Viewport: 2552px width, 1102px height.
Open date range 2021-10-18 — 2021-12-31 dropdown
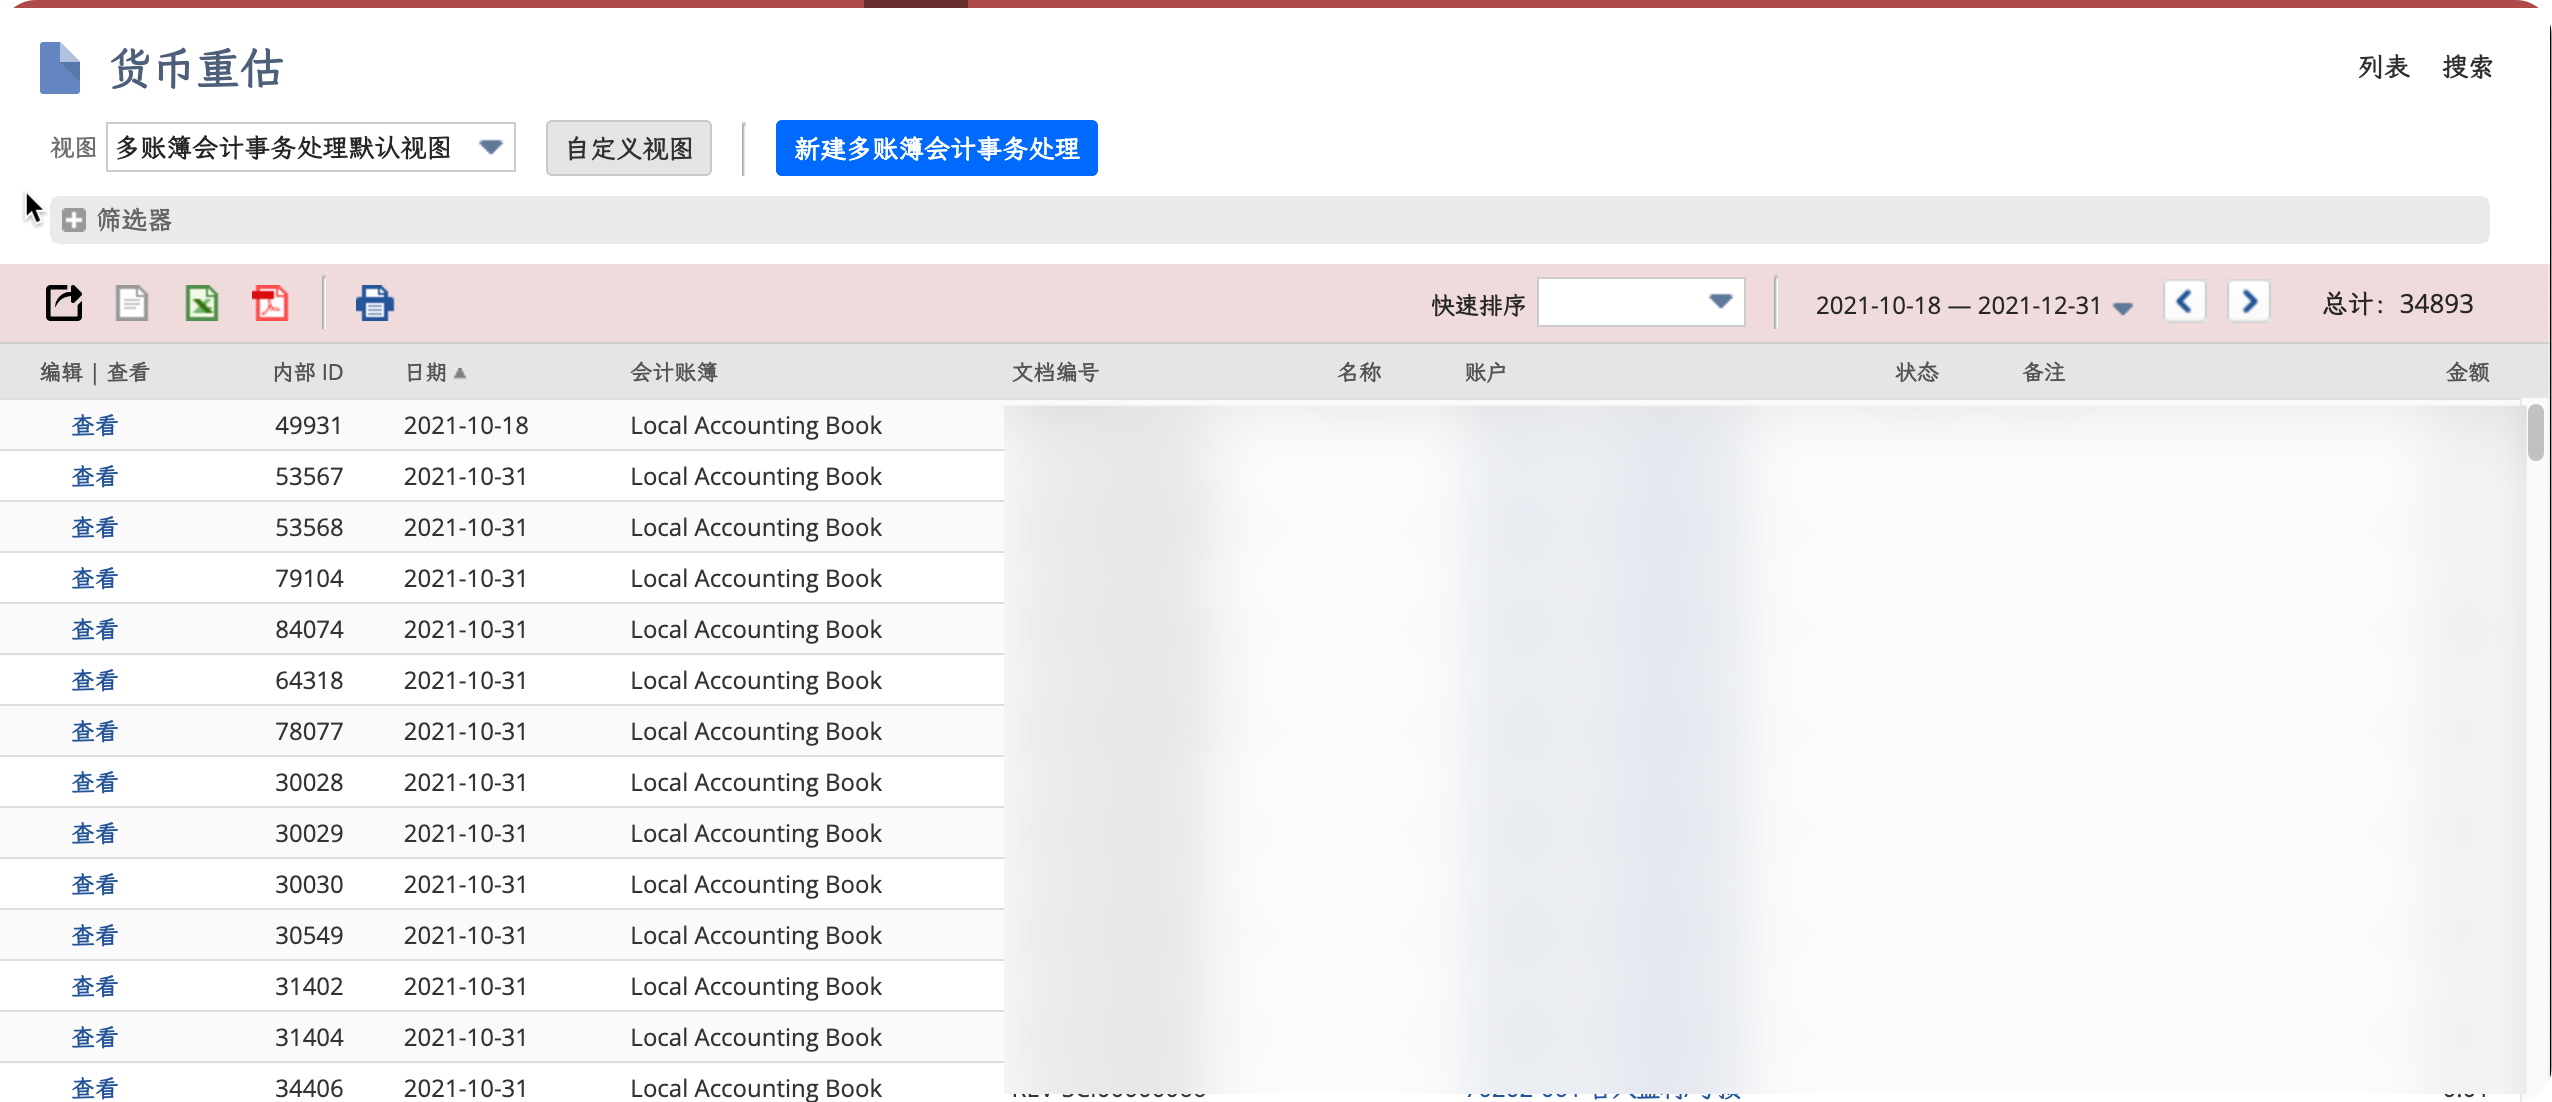[x=1973, y=305]
